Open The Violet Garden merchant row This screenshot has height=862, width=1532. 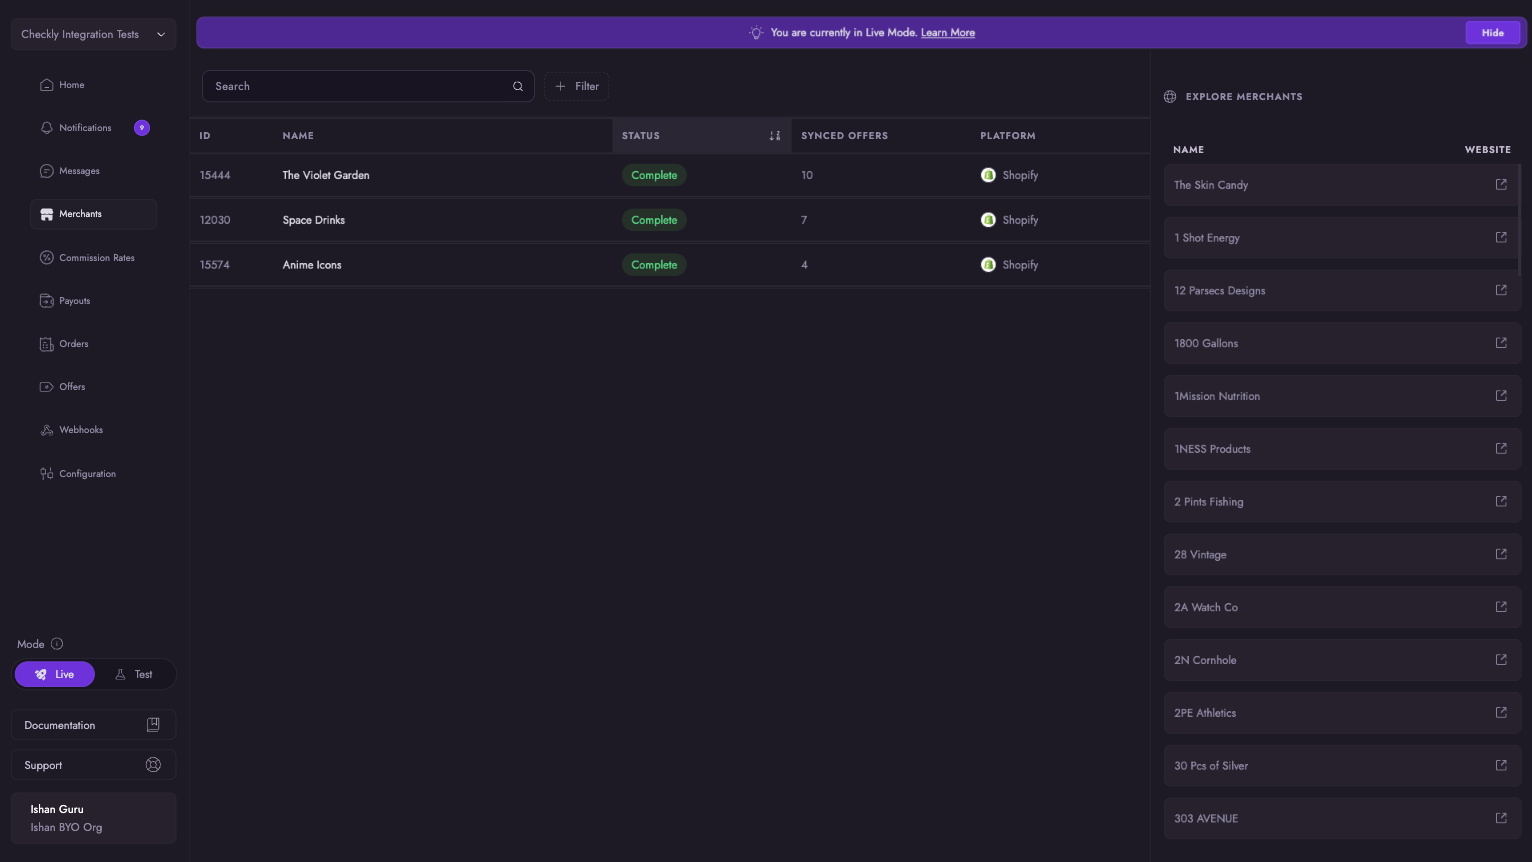point(326,175)
